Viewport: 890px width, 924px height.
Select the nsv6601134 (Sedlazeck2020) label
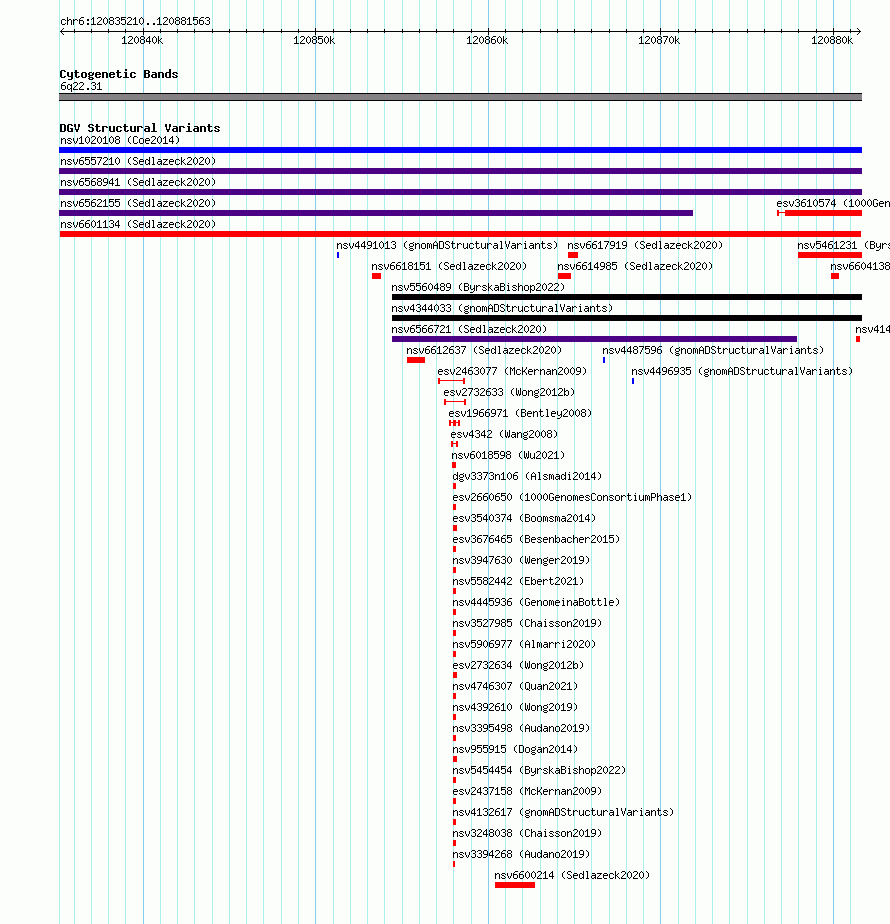tap(138, 225)
